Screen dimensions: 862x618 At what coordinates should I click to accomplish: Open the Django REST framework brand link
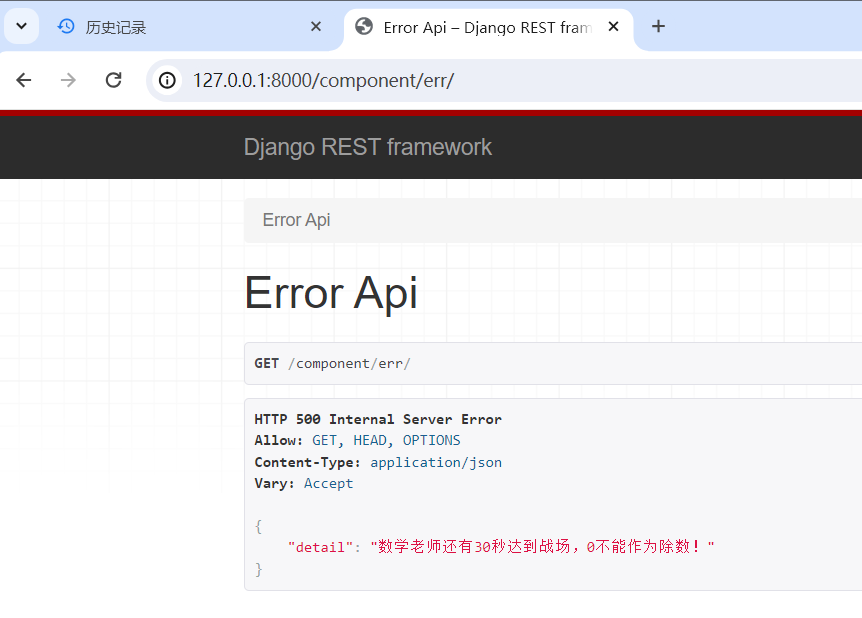[x=368, y=147]
